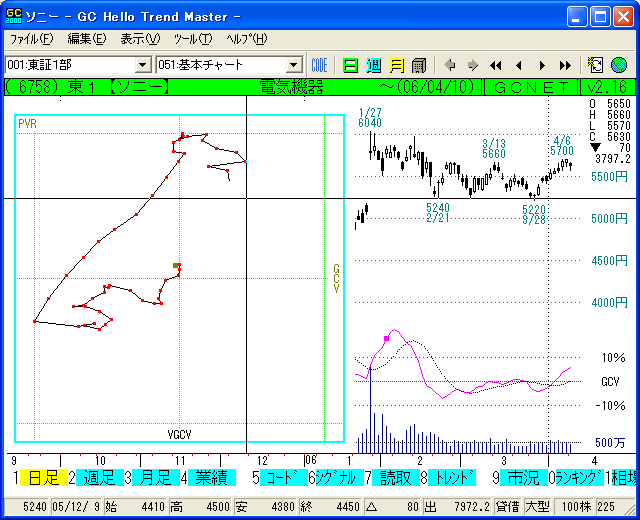
Task: Click the green globe icon
Action: 619,65
